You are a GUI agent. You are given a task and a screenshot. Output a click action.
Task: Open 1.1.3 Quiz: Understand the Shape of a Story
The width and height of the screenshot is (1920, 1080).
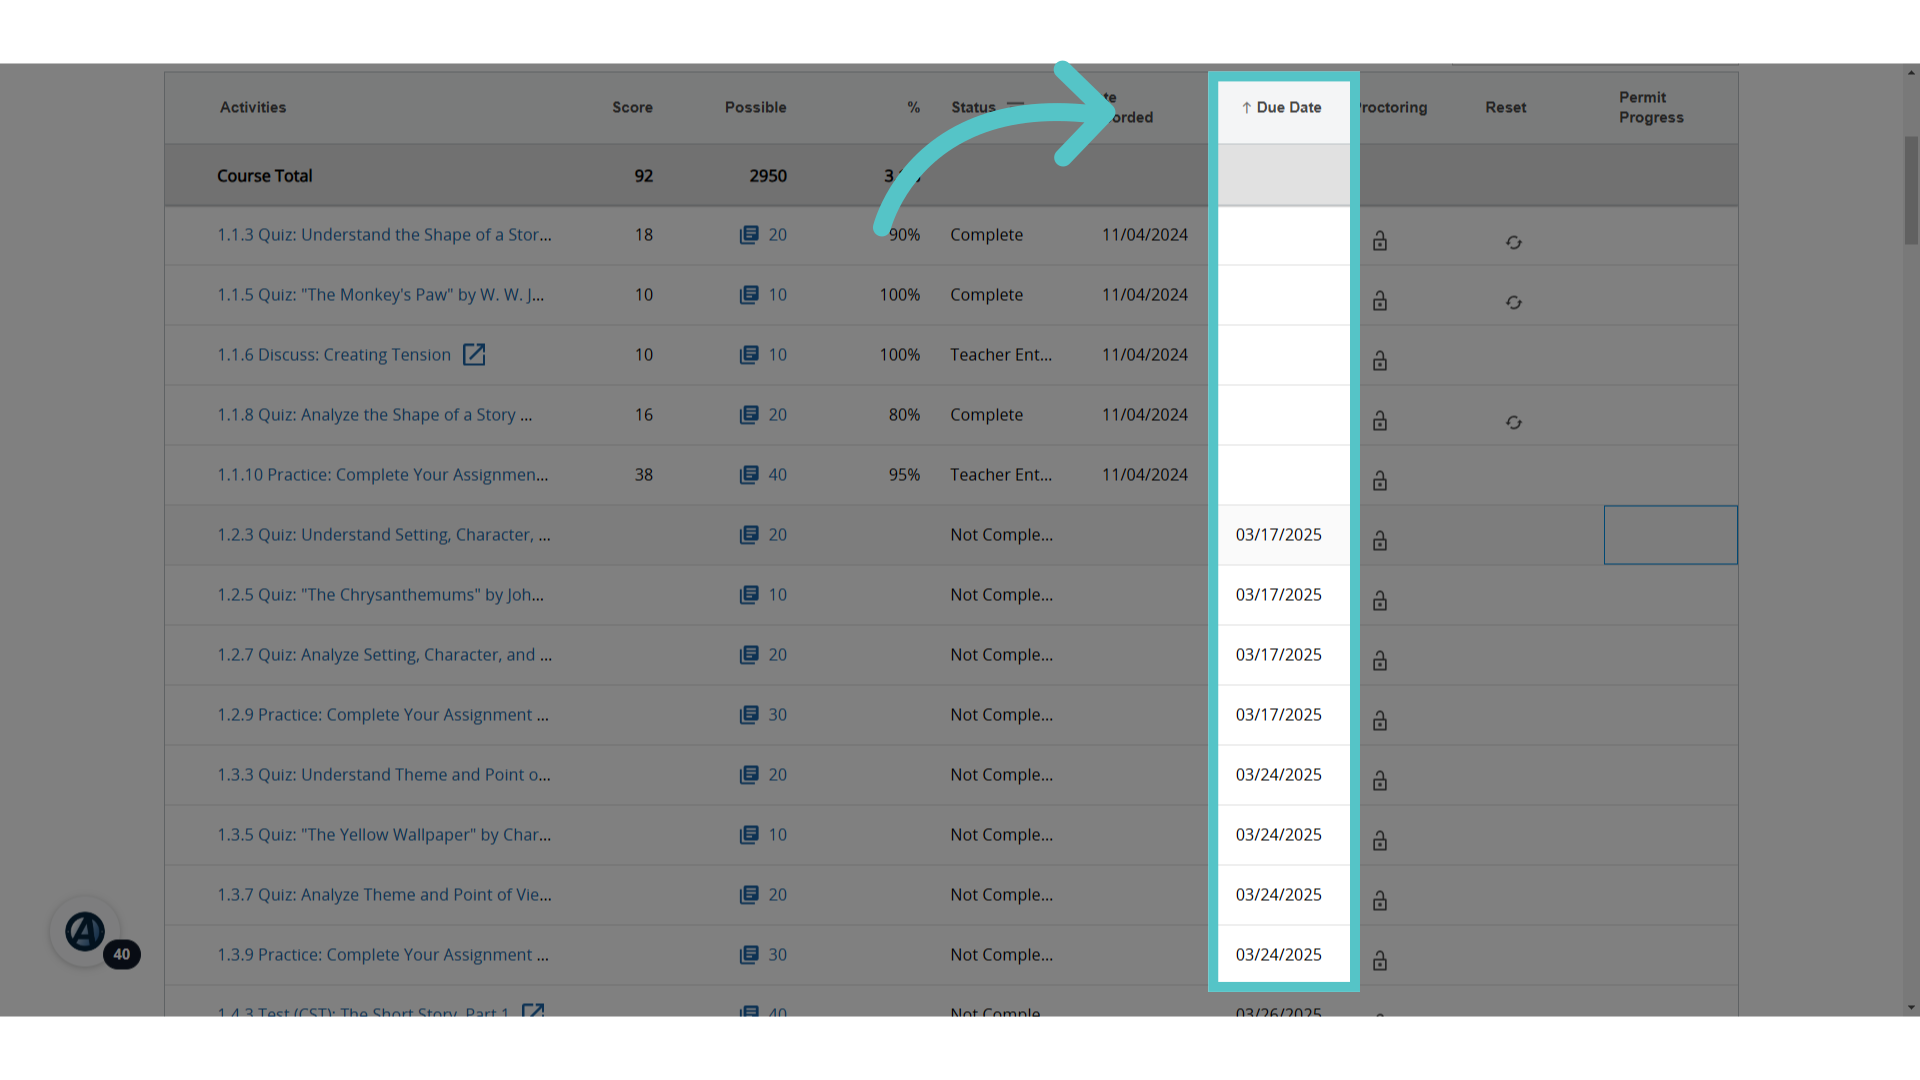[384, 234]
